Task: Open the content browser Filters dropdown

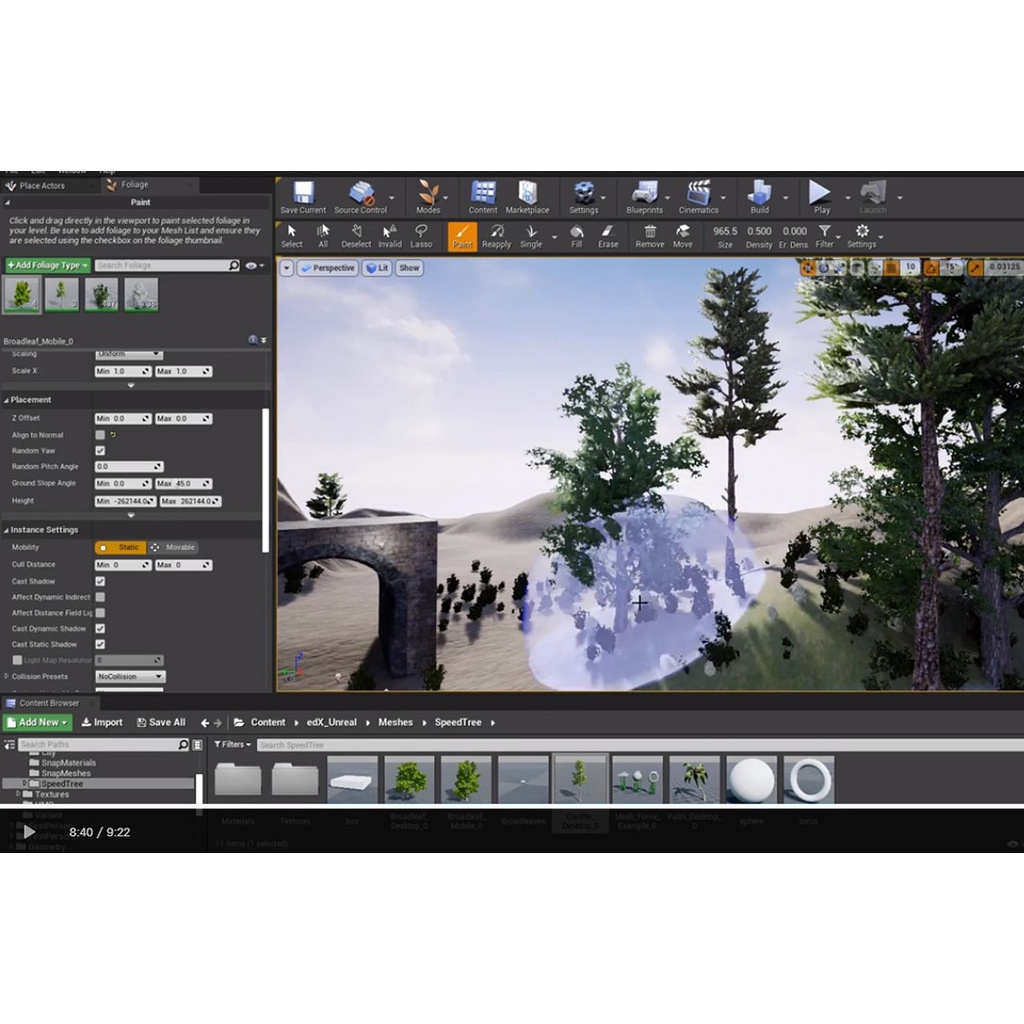Action: pyautogui.click(x=232, y=744)
